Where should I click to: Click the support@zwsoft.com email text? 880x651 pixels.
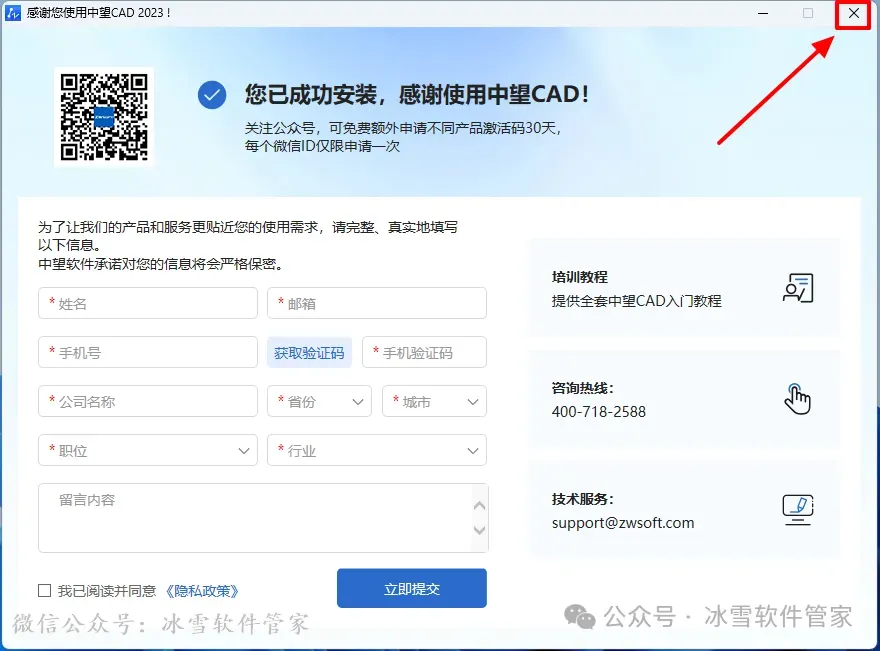tap(623, 523)
